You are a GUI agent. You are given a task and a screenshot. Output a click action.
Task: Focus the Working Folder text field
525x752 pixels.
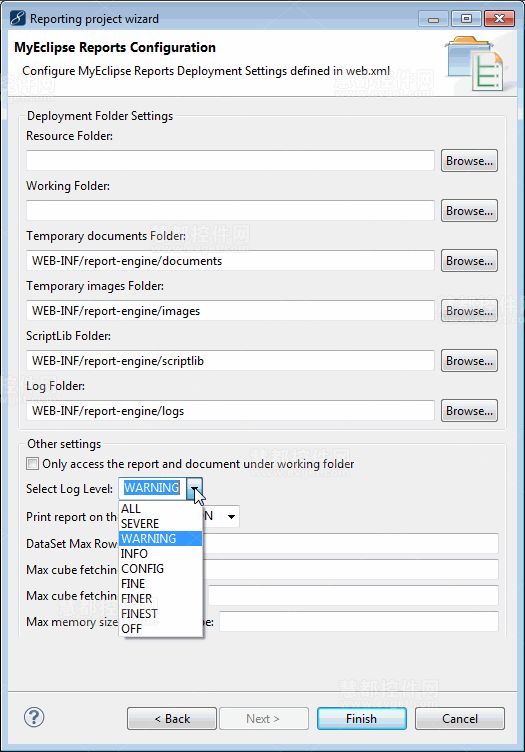230,211
